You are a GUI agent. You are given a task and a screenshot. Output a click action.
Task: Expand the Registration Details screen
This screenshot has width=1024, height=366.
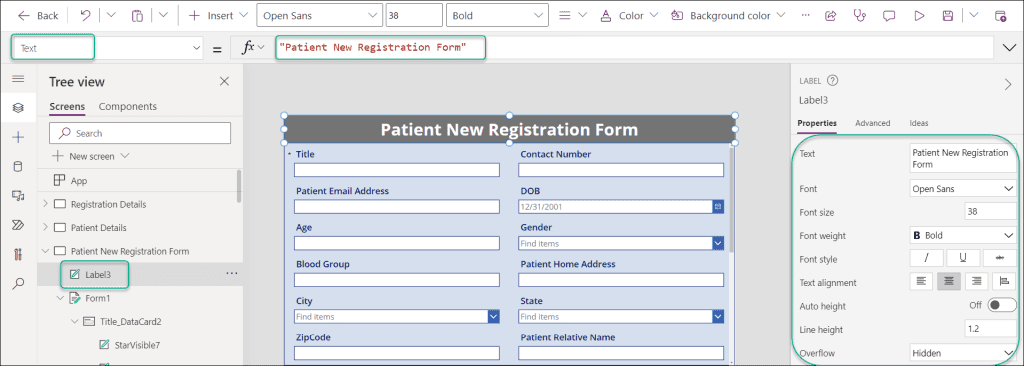click(x=45, y=204)
